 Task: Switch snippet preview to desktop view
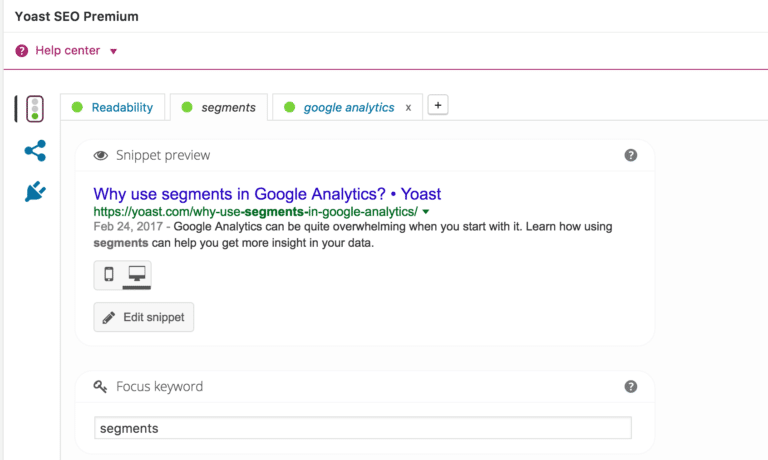137,274
